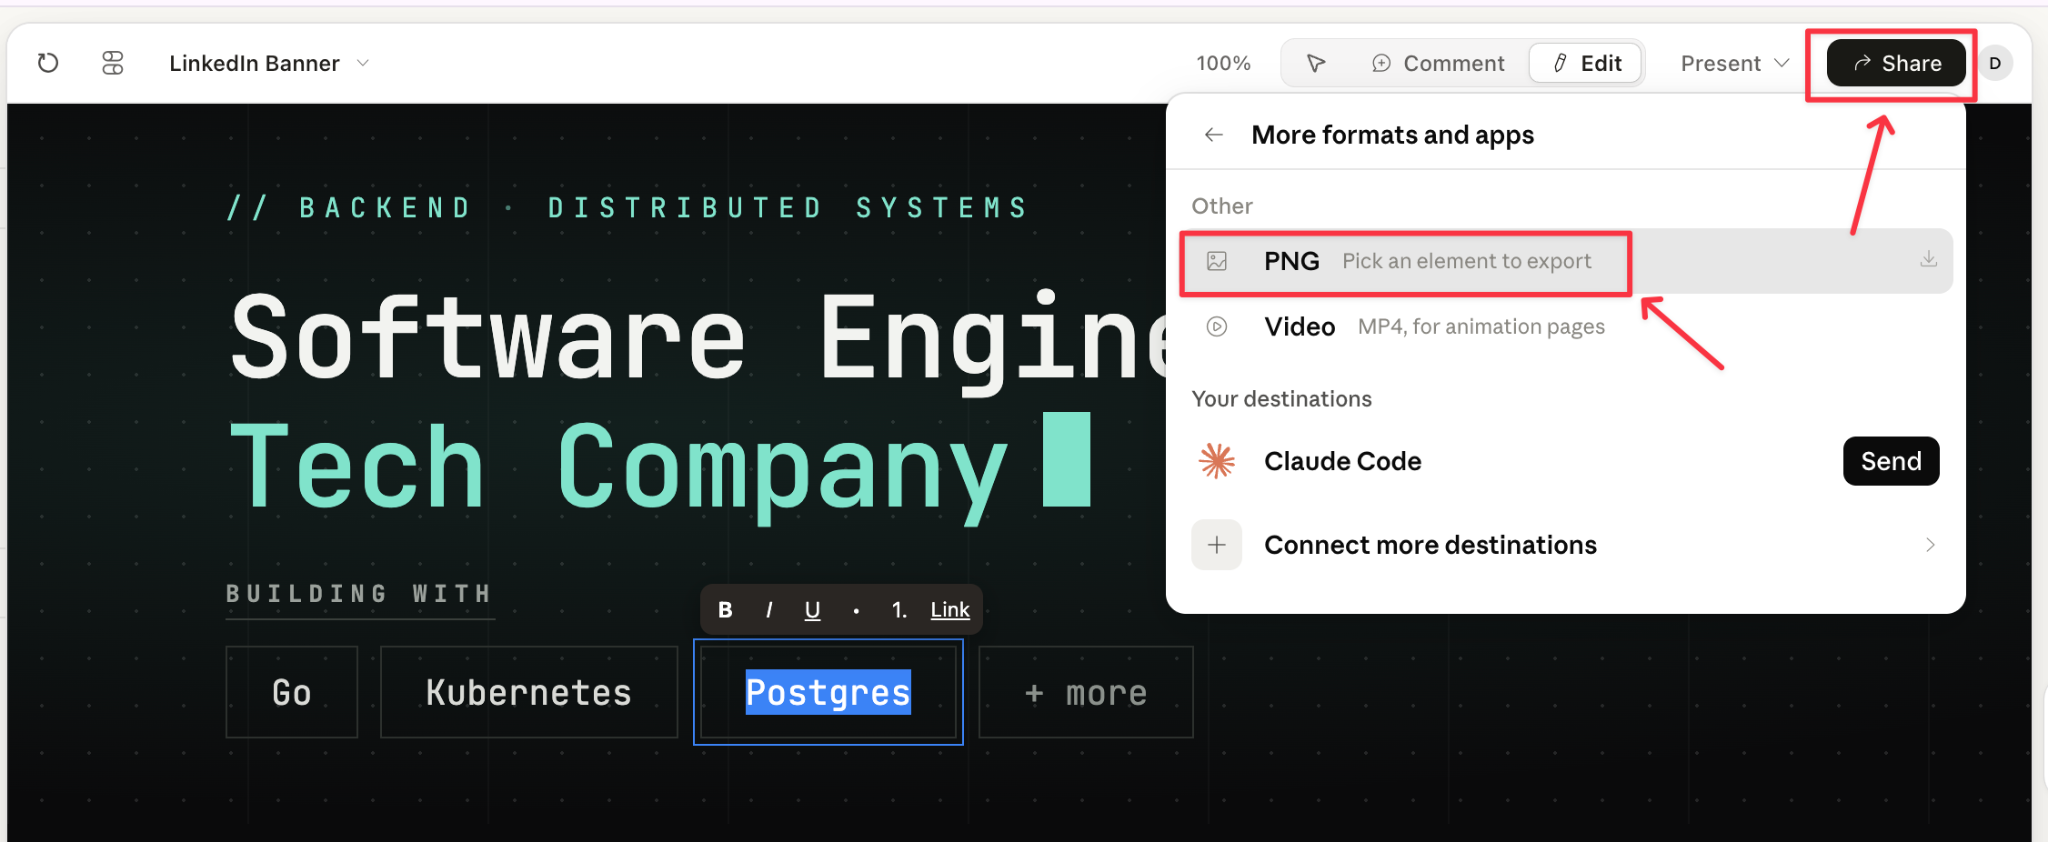Expand the LinkedIn Banner title dropdown

(x=269, y=63)
